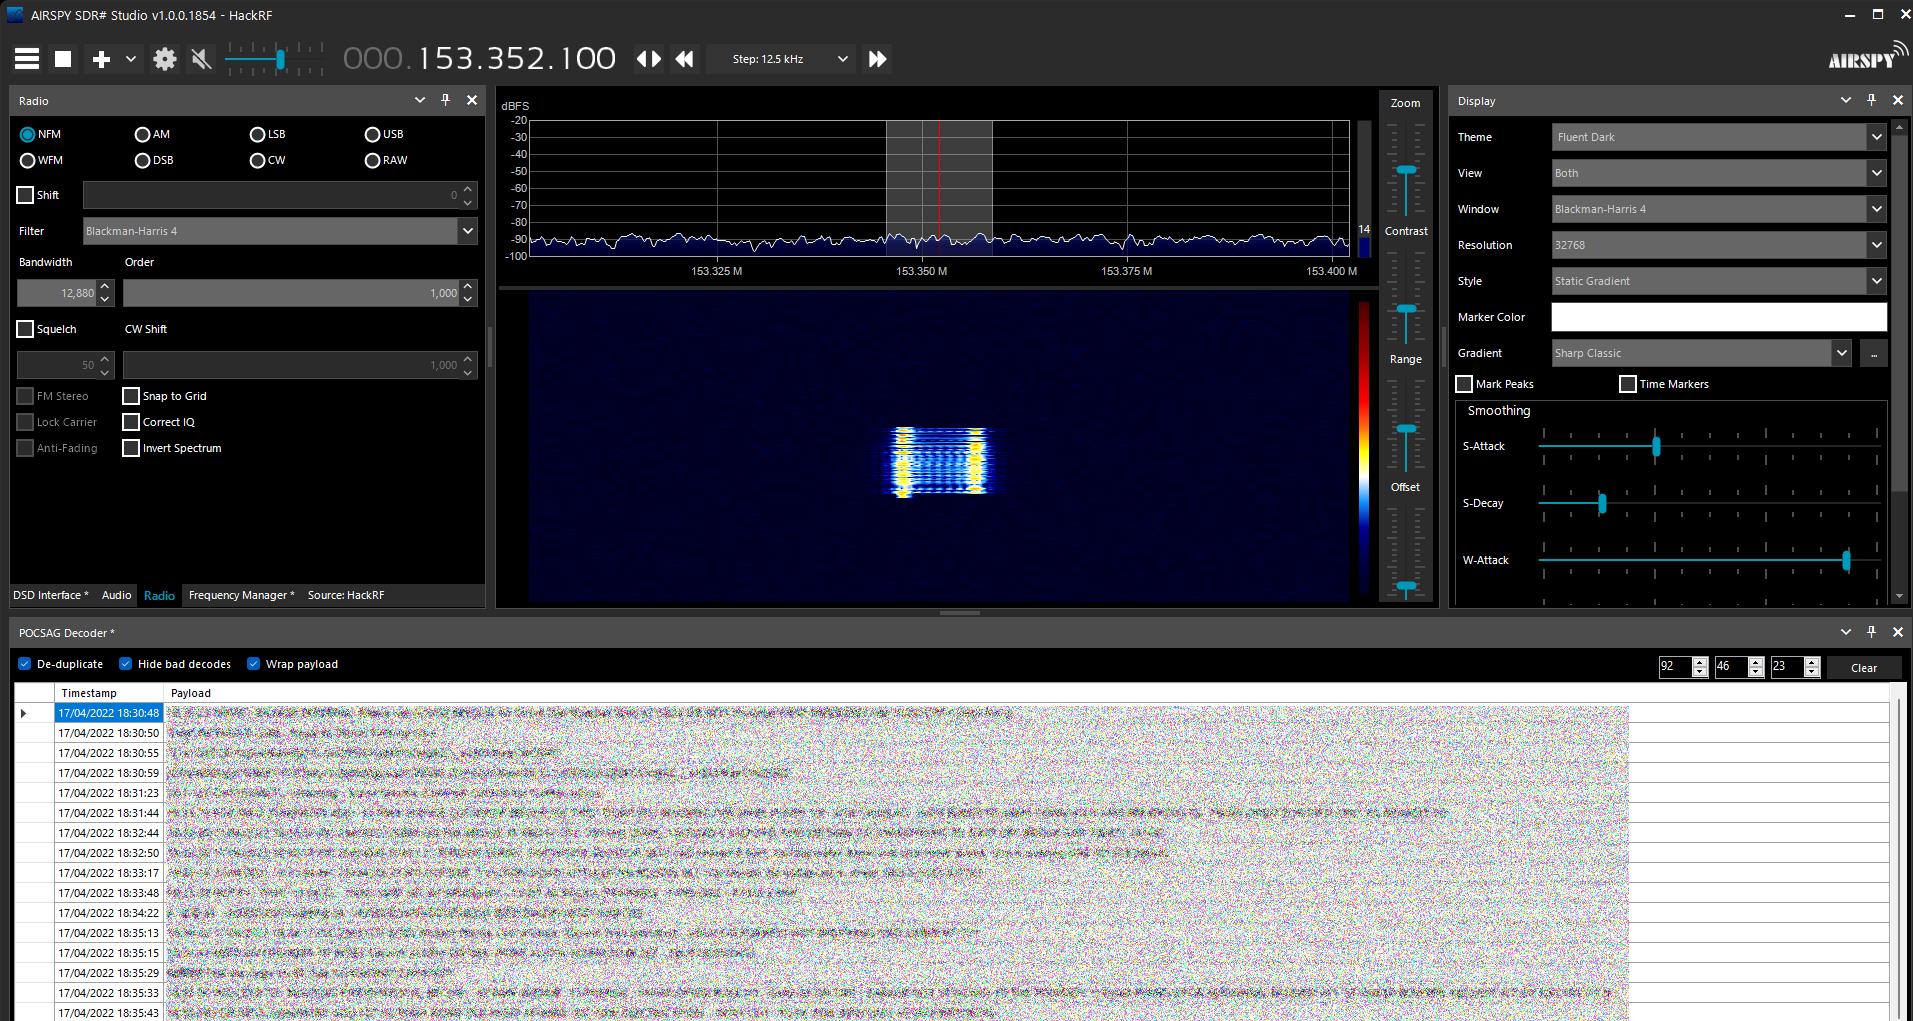Open the Style dropdown

click(x=1718, y=281)
